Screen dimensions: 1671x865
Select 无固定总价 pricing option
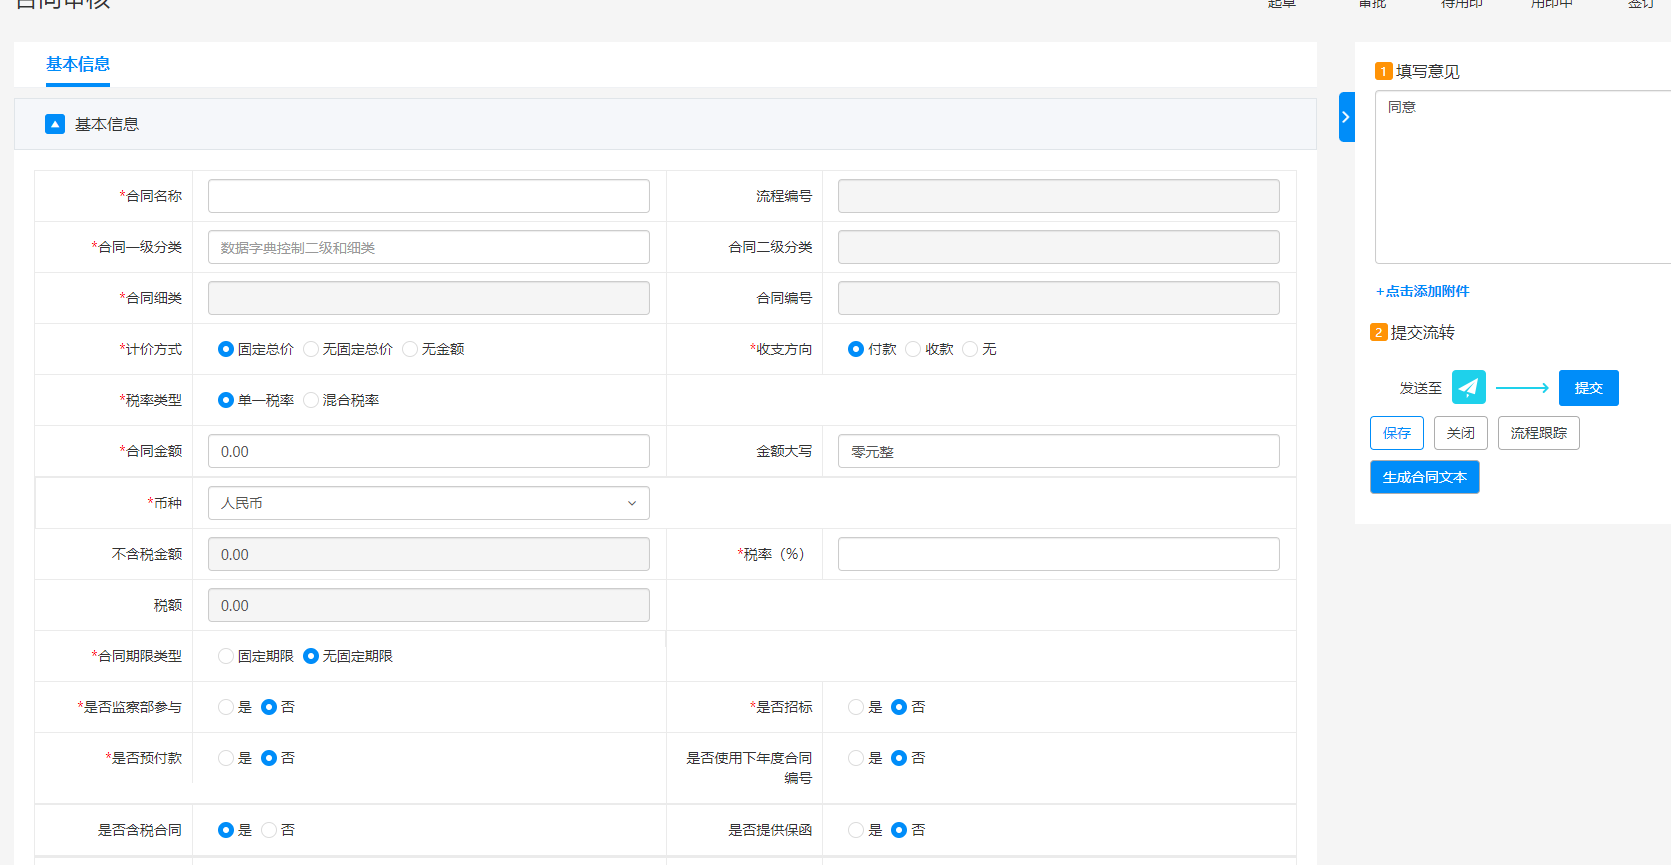pos(311,349)
